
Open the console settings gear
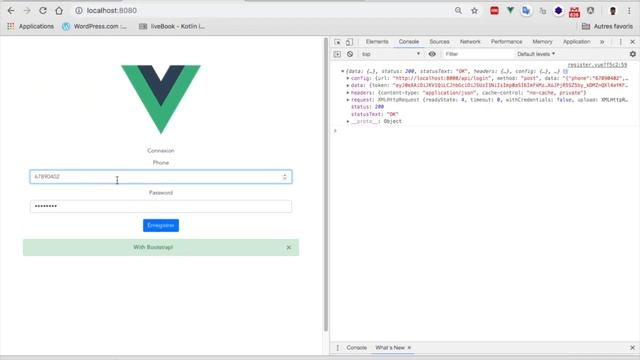(632, 54)
